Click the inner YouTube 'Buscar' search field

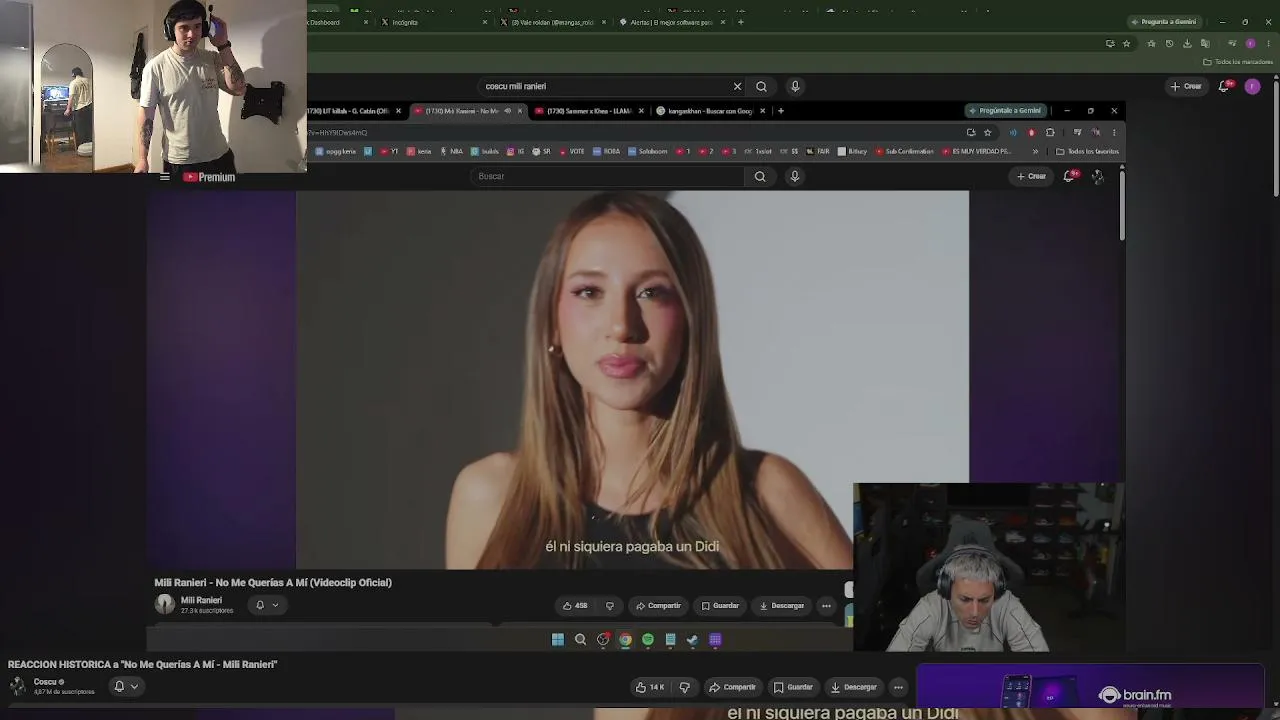[607, 176]
